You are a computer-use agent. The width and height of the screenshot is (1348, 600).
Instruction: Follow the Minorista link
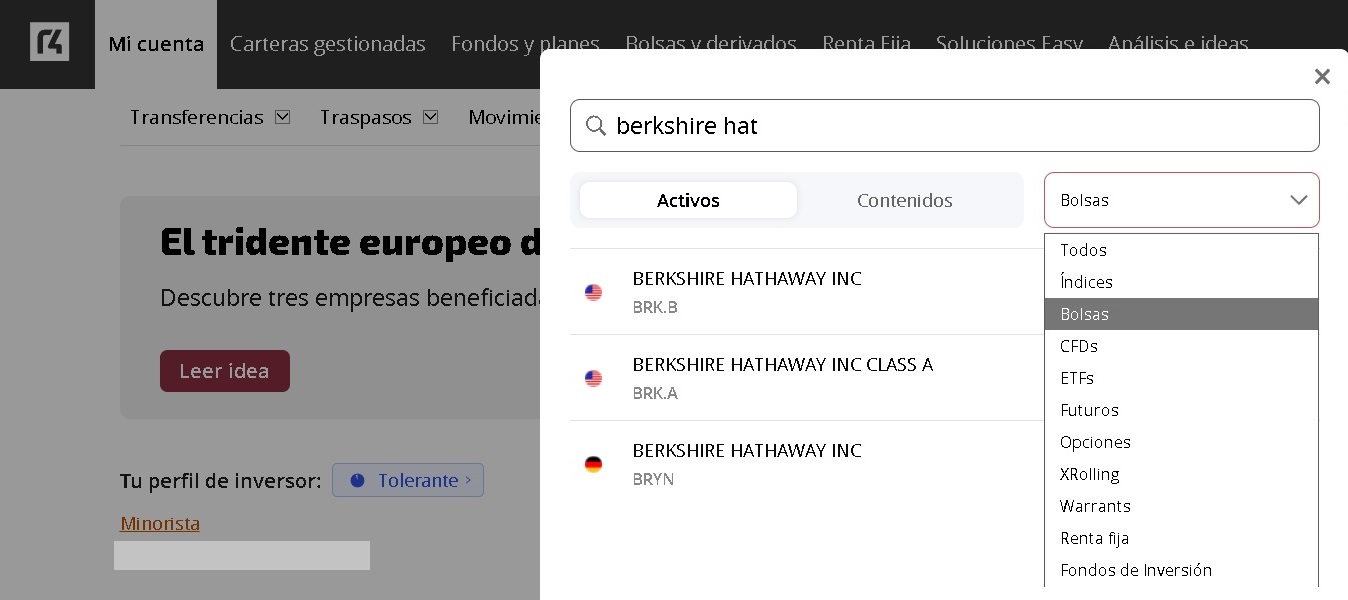(160, 523)
